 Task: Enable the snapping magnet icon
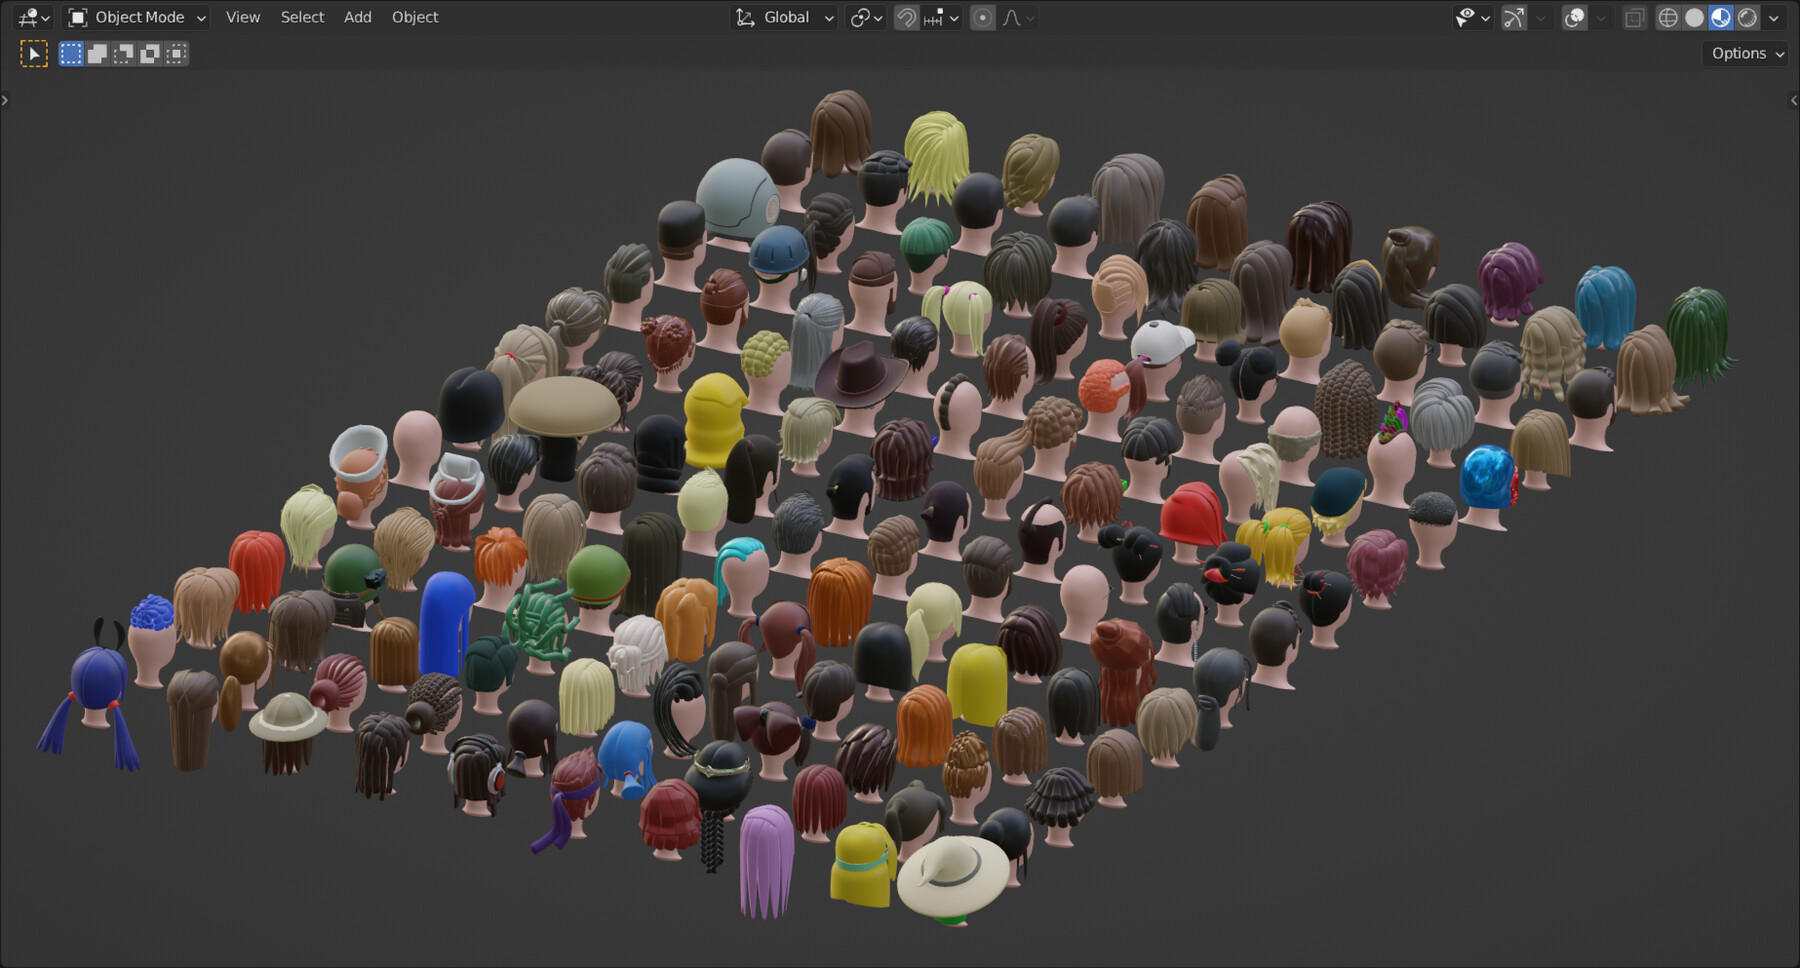pyautogui.click(x=906, y=17)
